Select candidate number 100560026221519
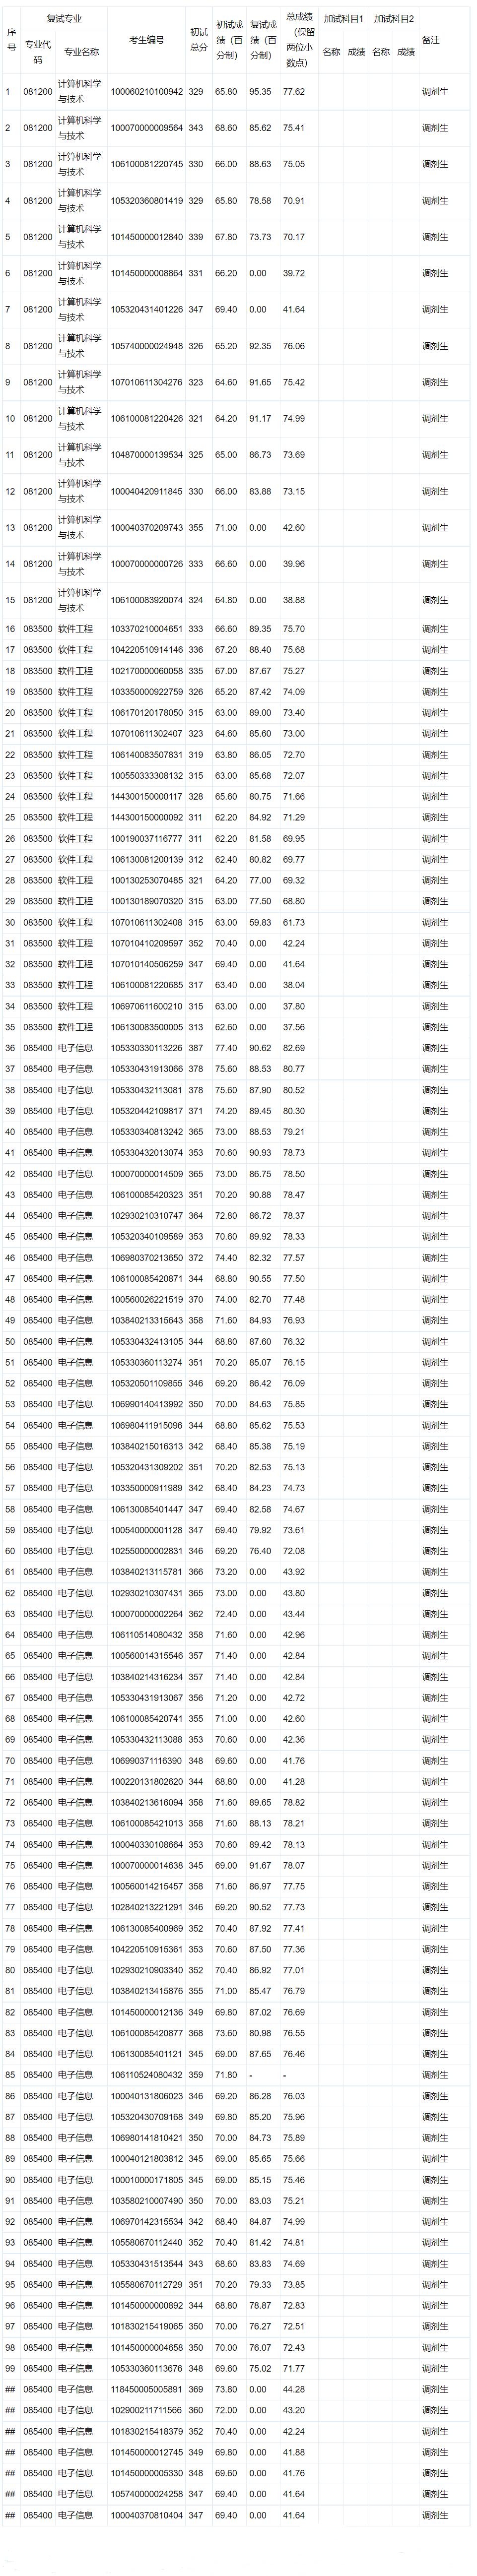 [x=146, y=1300]
